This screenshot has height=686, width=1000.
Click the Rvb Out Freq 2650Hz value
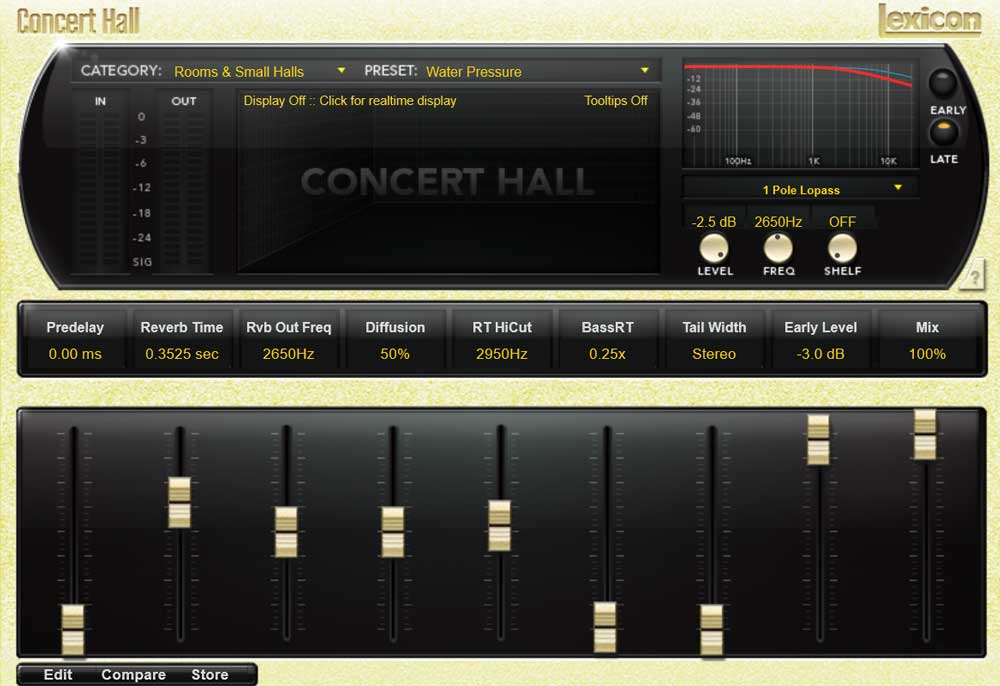[x=288, y=354]
